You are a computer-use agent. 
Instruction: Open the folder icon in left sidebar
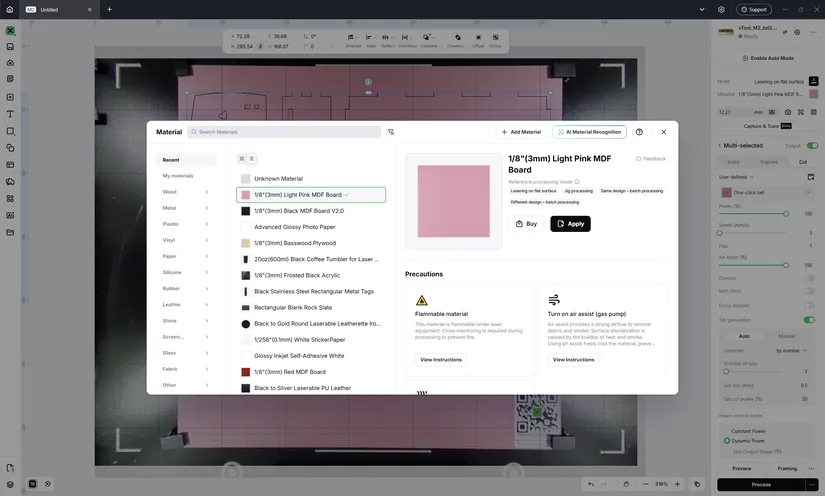tap(10, 232)
